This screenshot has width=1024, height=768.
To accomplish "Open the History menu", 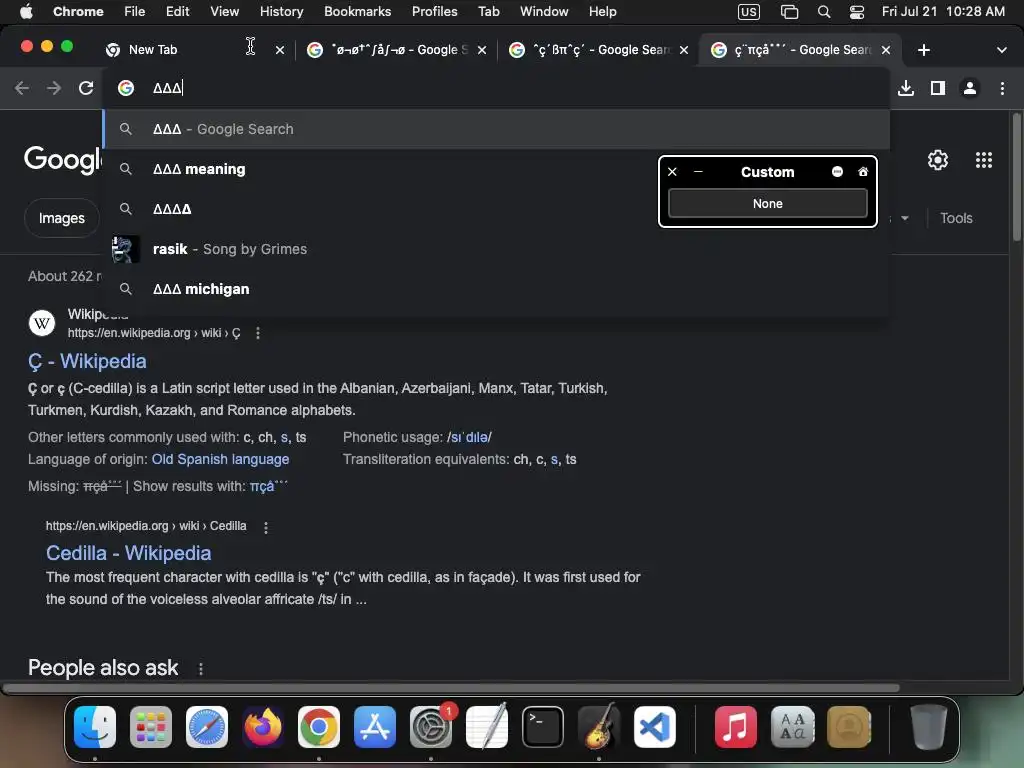I will coord(281,12).
